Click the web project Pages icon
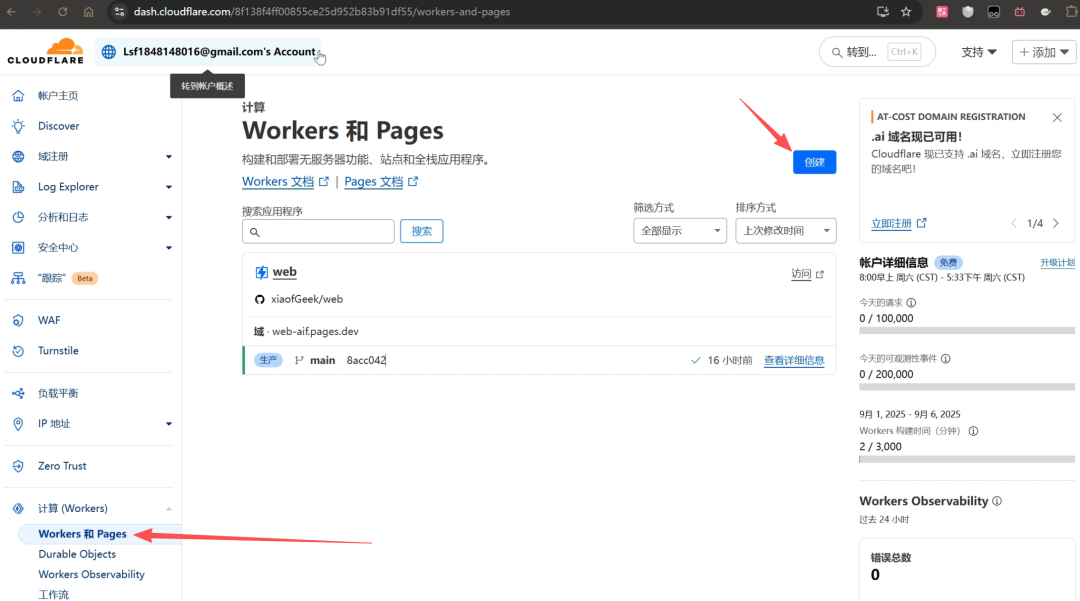1080x601 pixels. pyautogui.click(x=262, y=273)
